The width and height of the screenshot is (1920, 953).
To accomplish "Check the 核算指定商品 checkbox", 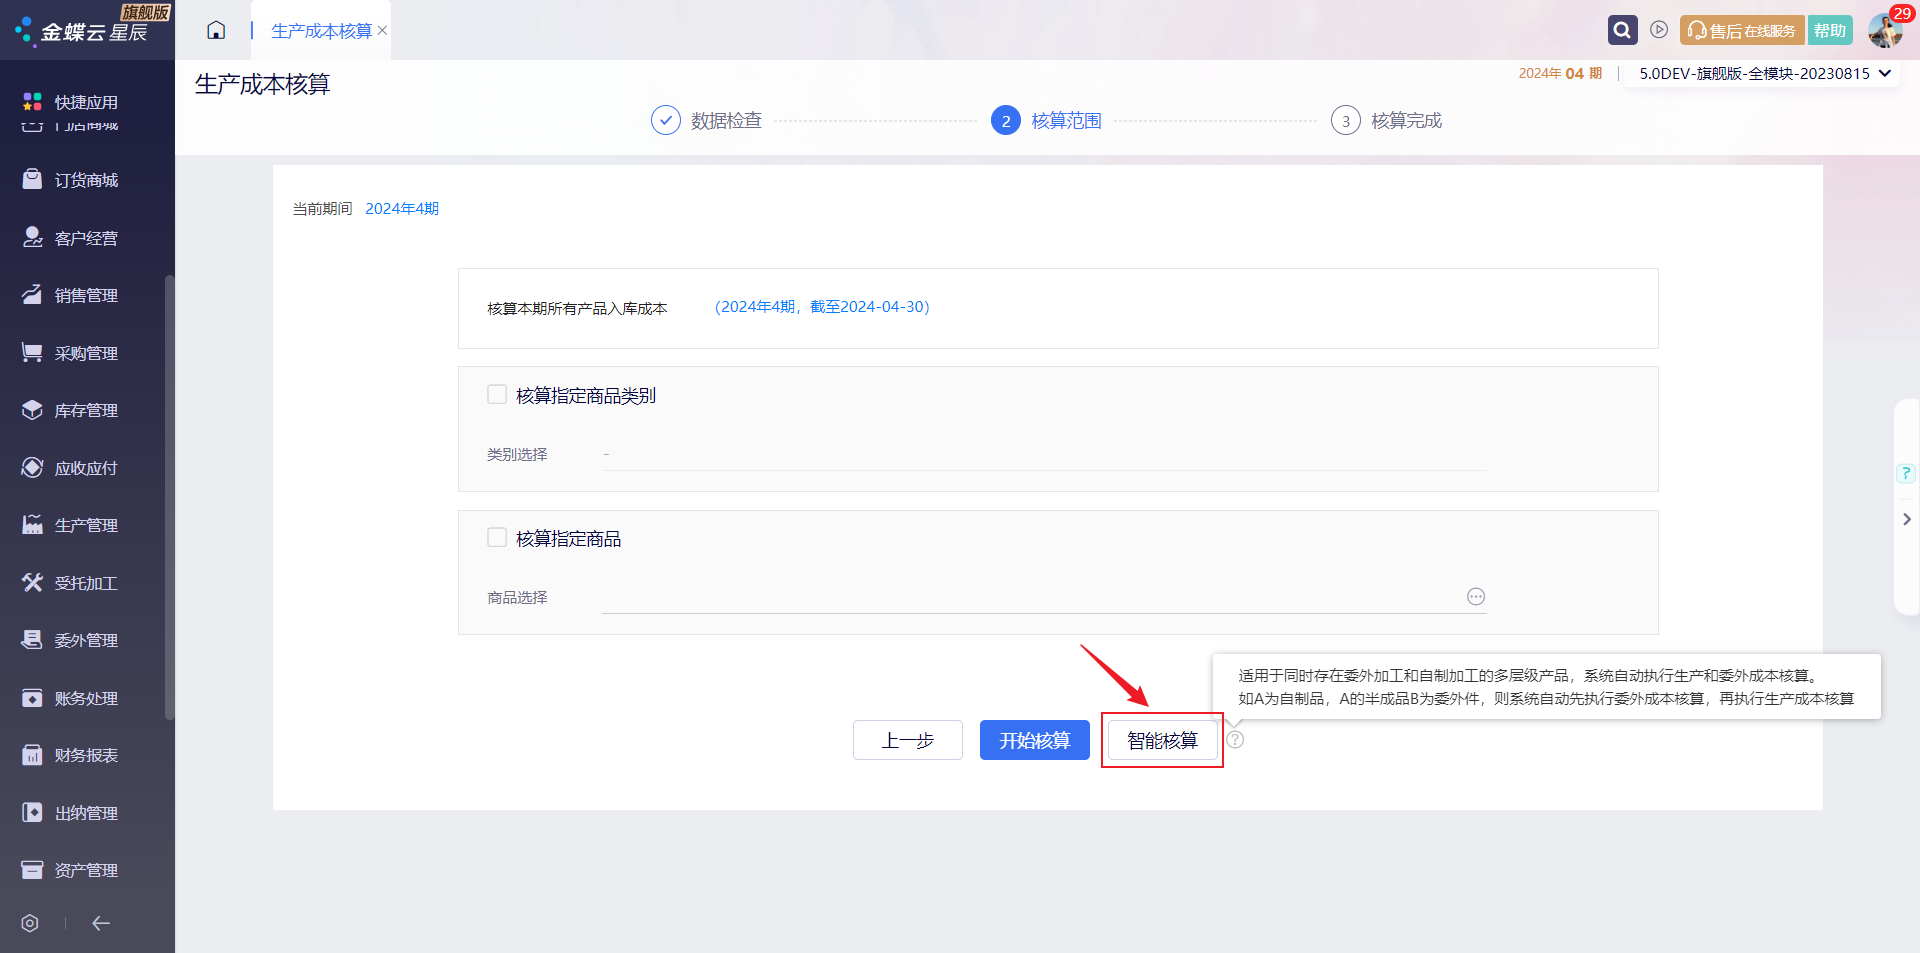I will 497,538.
